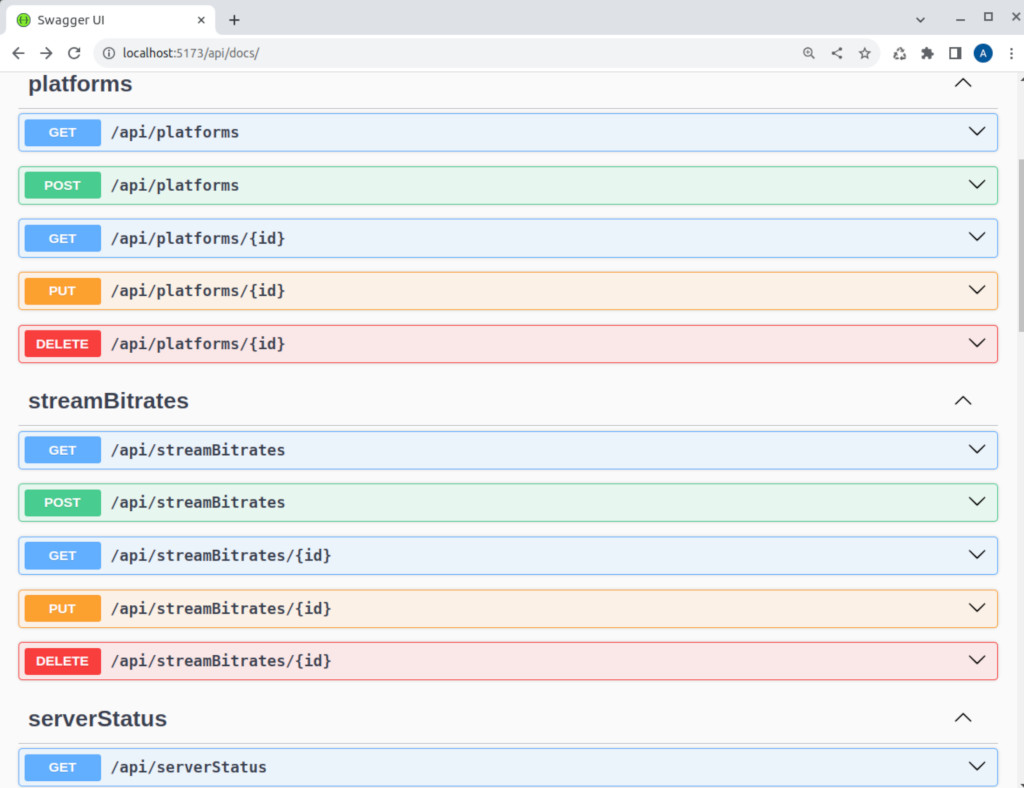
Task: Open the GET /api/serverStatus endpoint row
Action: point(500,767)
